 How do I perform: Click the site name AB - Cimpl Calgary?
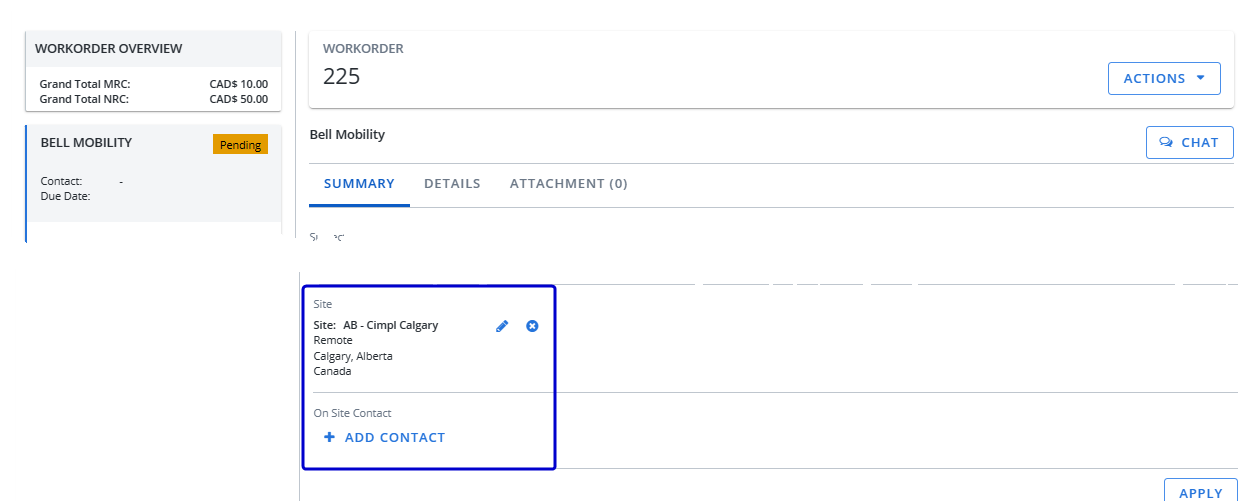tap(390, 326)
